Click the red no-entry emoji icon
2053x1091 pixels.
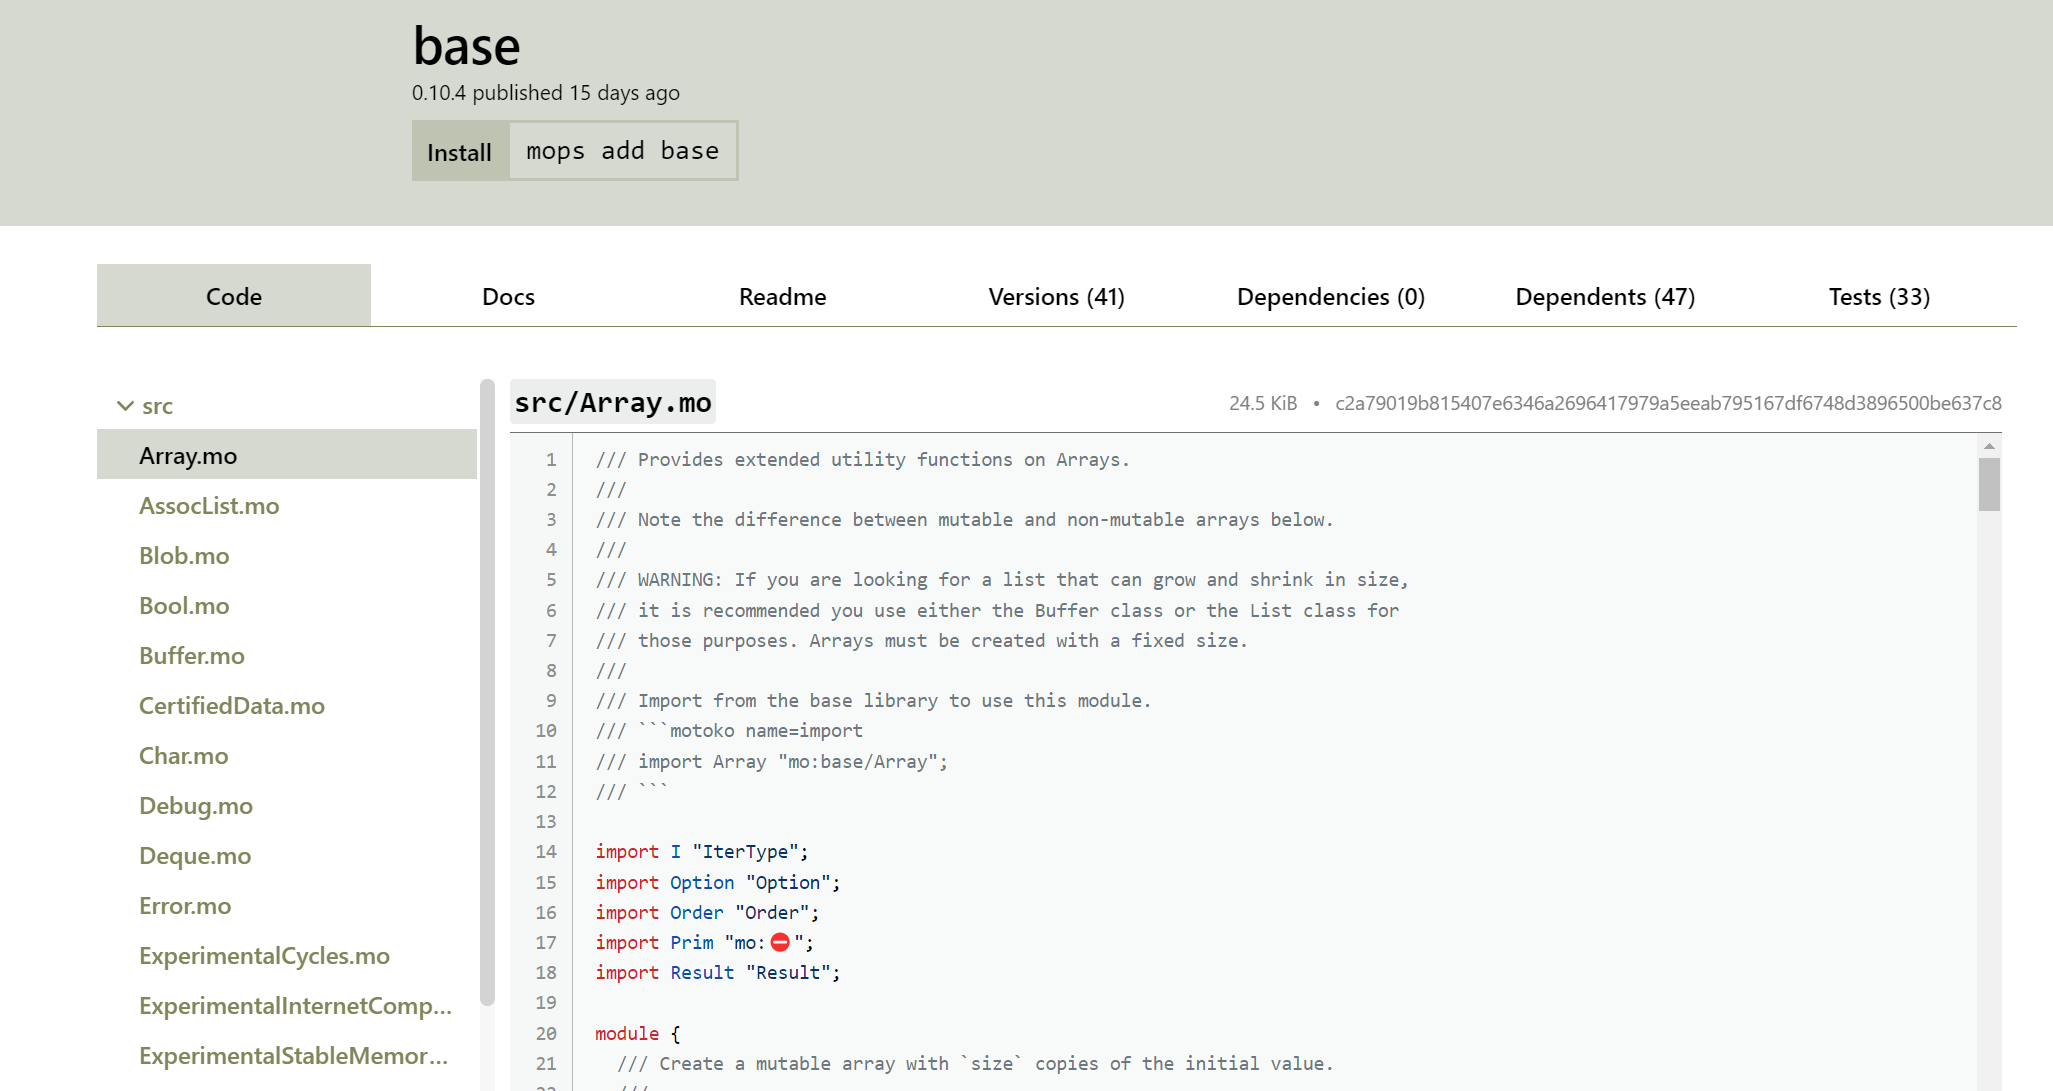[780, 942]
